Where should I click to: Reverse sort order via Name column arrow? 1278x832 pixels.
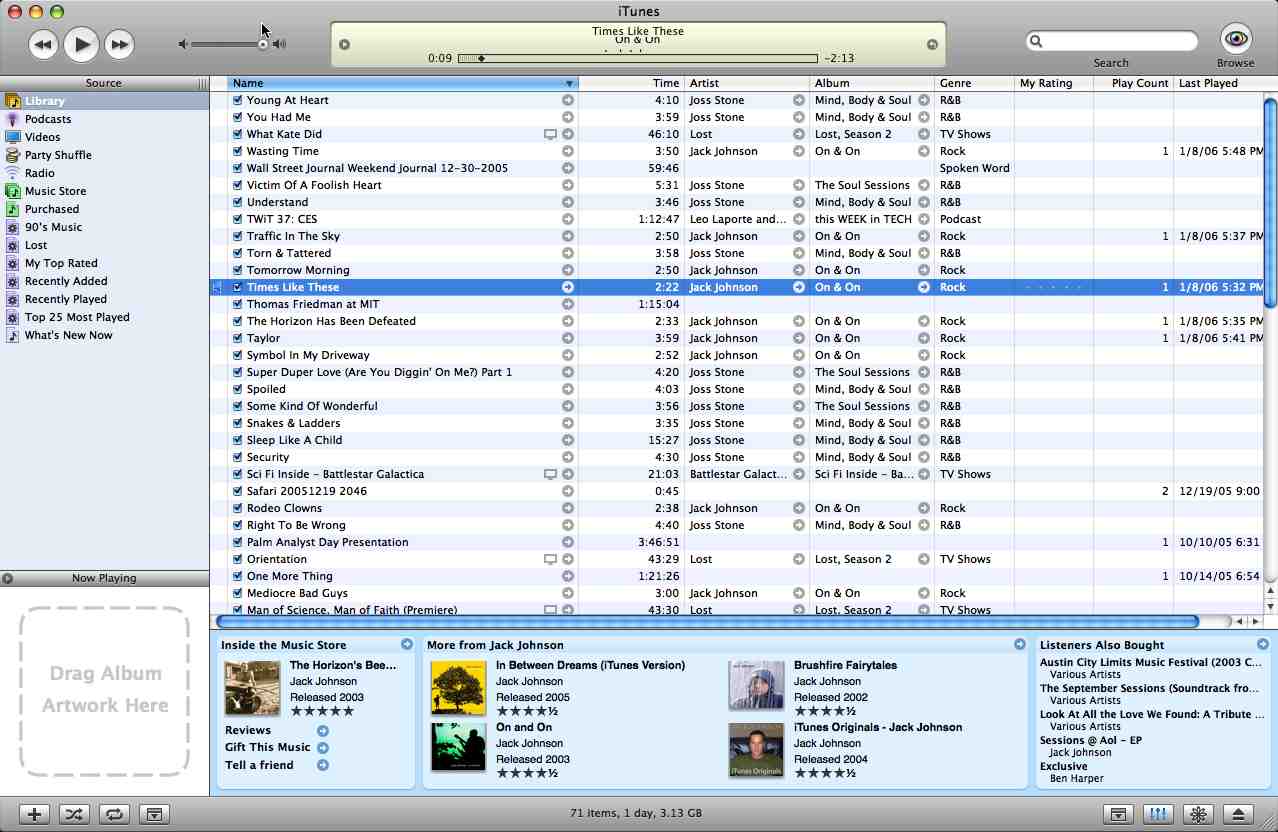pyautogui.click(x=569, y=84)
